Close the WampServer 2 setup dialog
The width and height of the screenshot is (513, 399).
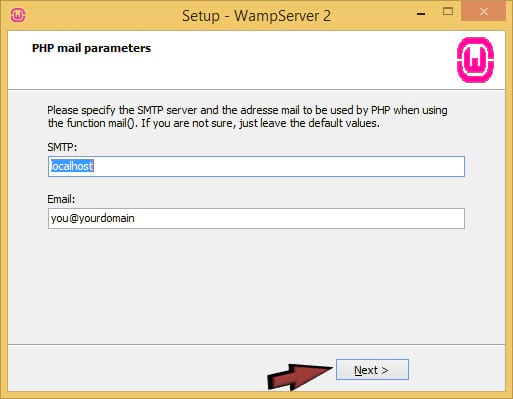(484, 12)
